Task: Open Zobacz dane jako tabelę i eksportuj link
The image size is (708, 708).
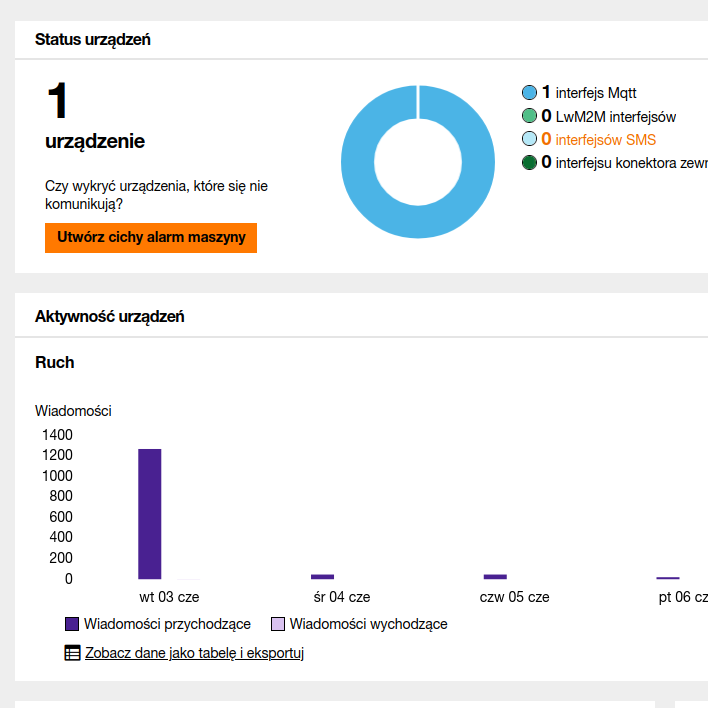Action: [194, 653]
